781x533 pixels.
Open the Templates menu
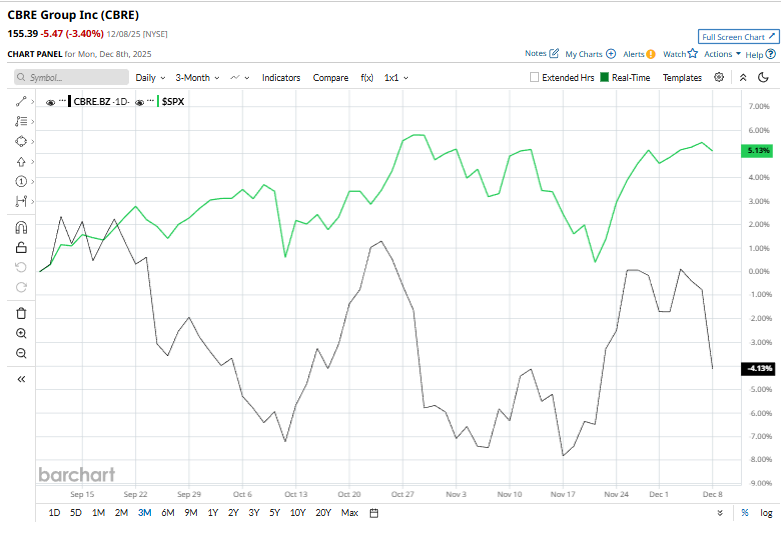pos(682,78)
